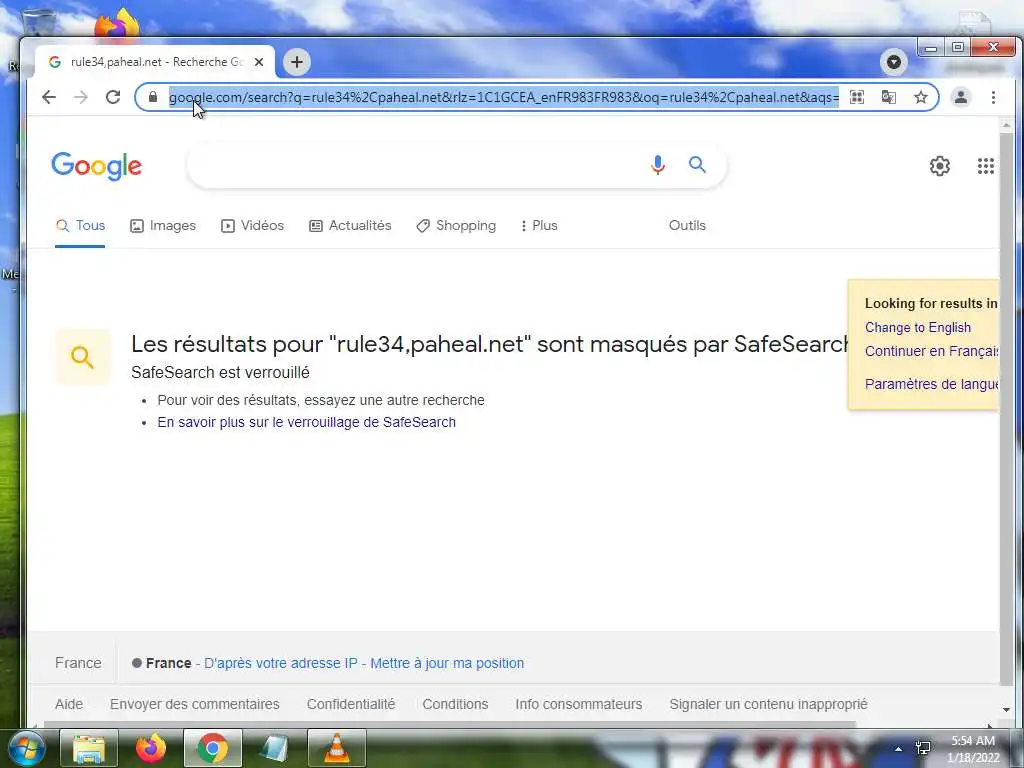The width and height of the screenshot is (1024, 768).
Task: Click Continuer en Français link
Action: 931,351
